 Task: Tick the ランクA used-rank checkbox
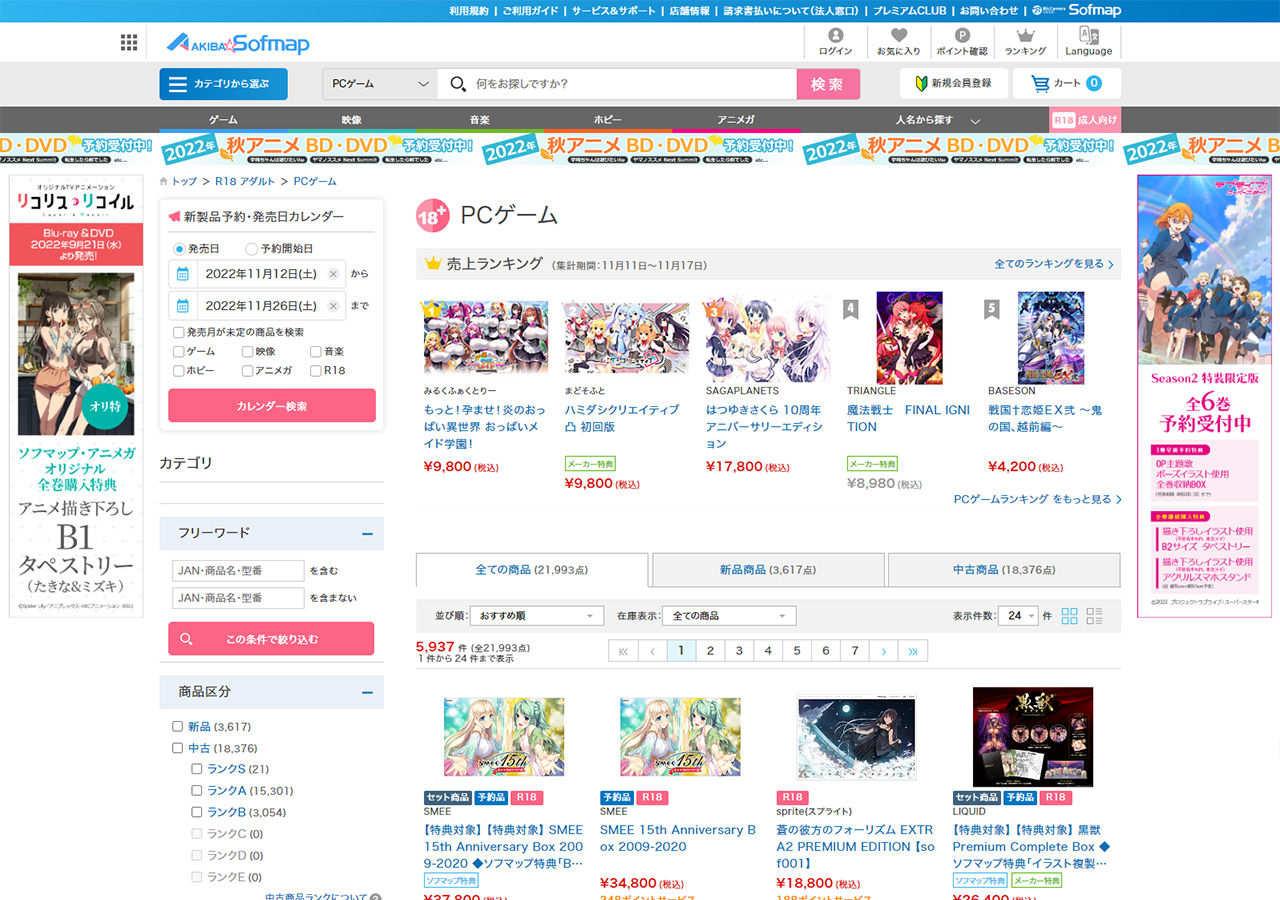click(197, 791)
